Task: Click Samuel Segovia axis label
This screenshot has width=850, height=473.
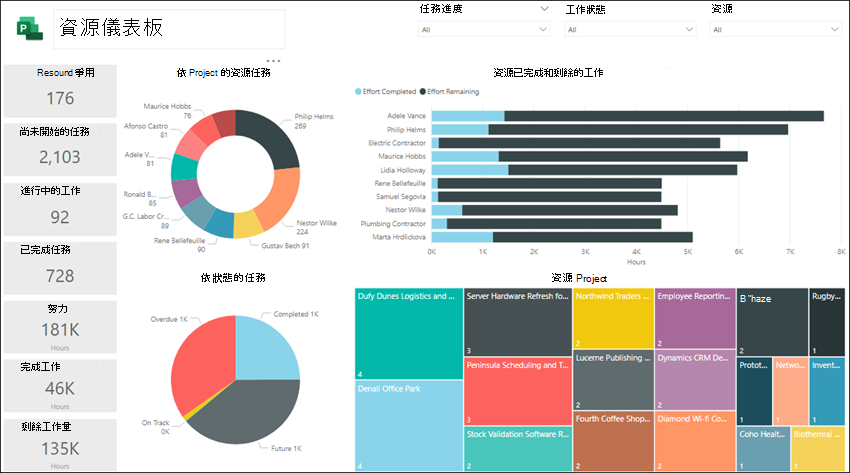Action: pyautogui.click(x=401, y=197)
